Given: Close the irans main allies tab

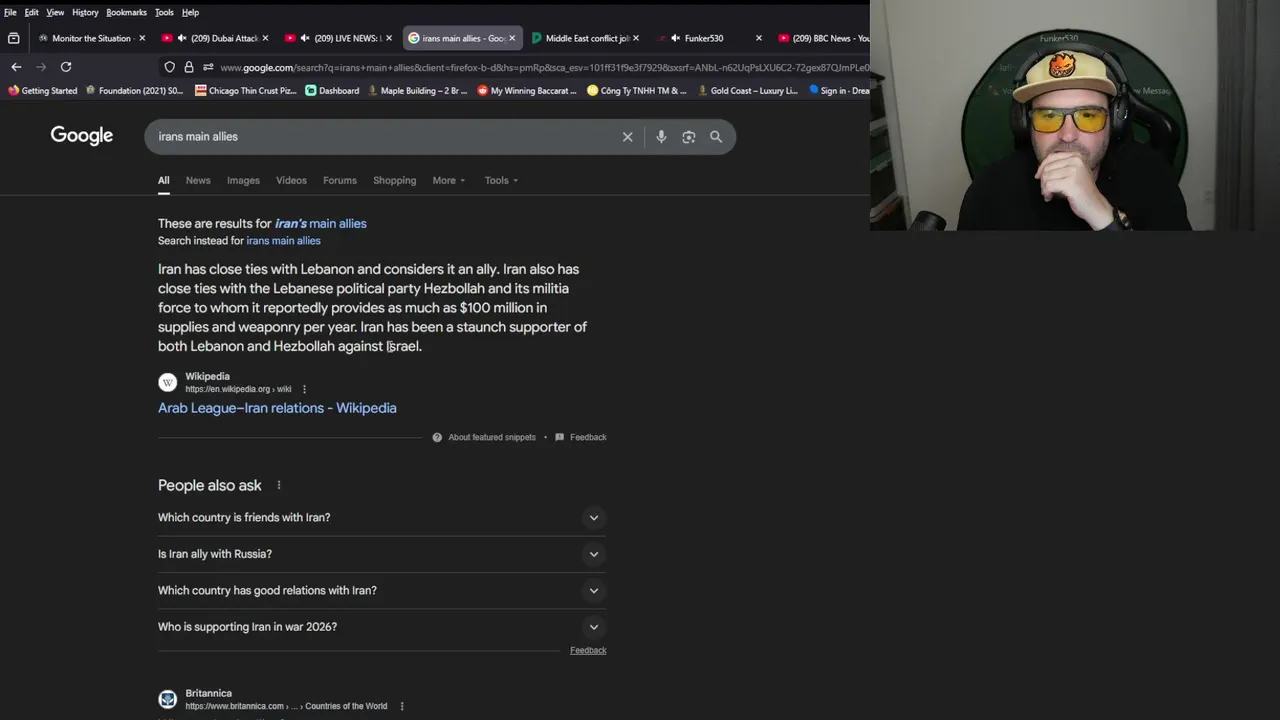Looking at the screenshot, I should 512,38.
